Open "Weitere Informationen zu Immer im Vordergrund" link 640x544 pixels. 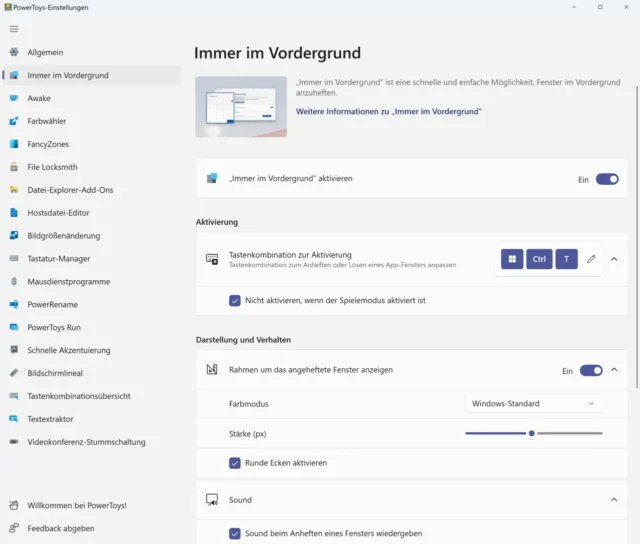[x=389, y=112]
